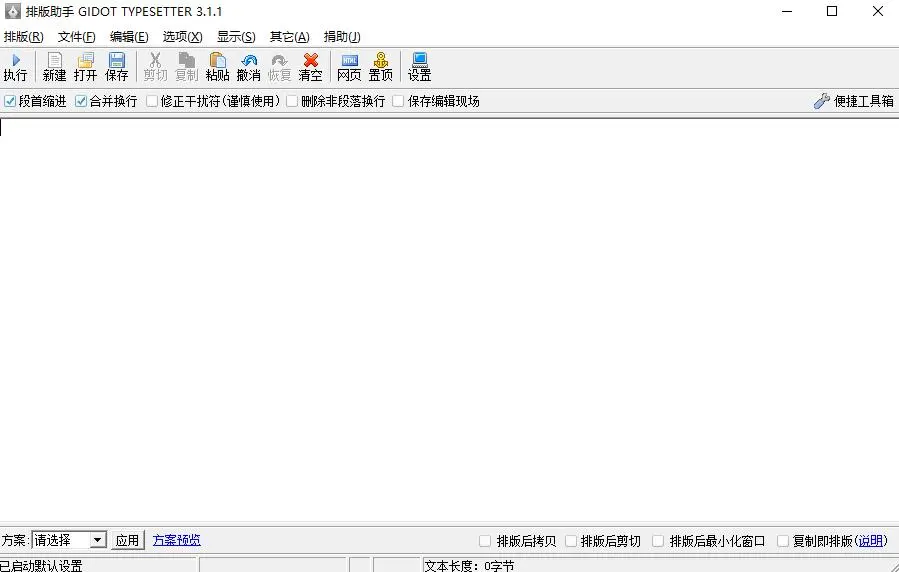Open the 方案预览 link
Screen dimensions: 899x572
pyautogui.click(x=177, y=540)
